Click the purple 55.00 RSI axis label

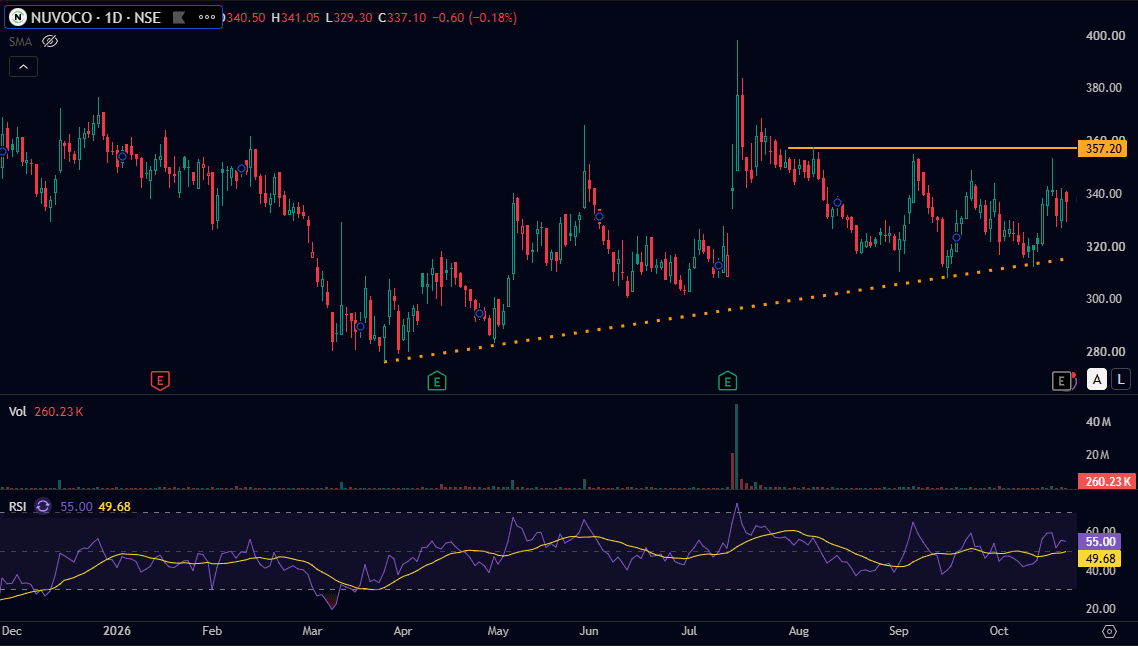pyautogui.click(x=1100, y=541)
